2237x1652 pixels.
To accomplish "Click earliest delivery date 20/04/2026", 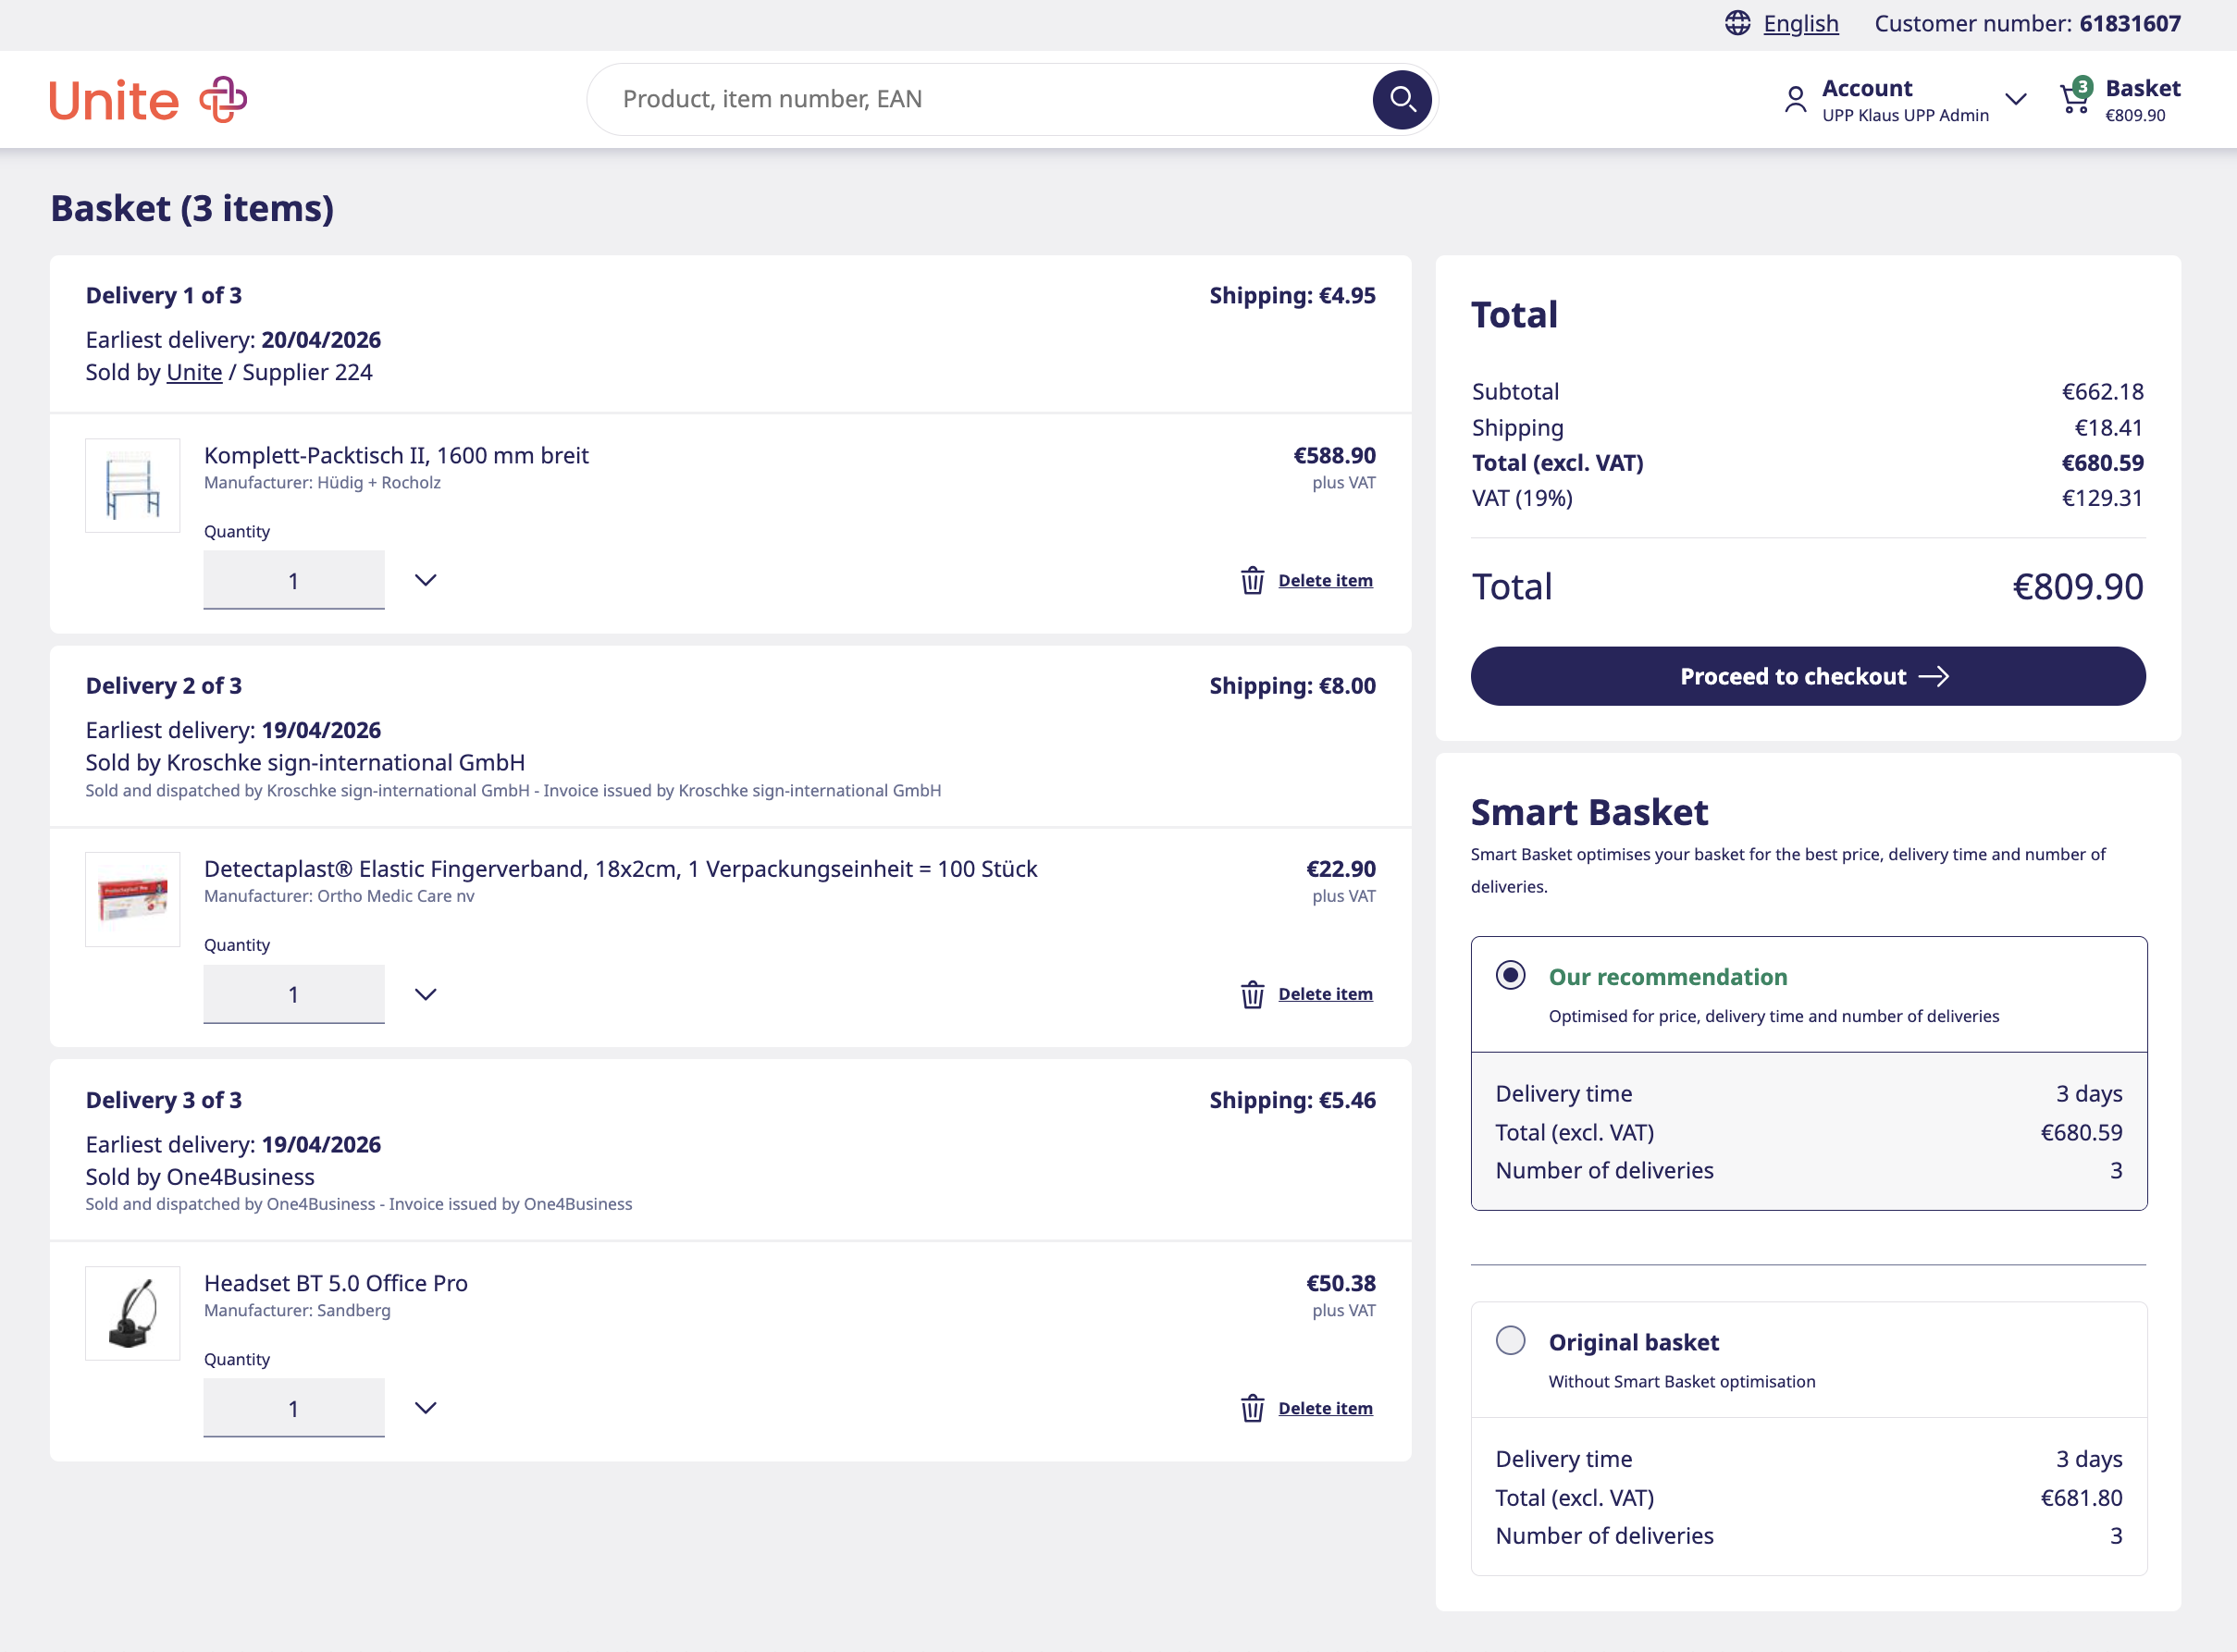I will pyautogui.click(x=321, y=340).
